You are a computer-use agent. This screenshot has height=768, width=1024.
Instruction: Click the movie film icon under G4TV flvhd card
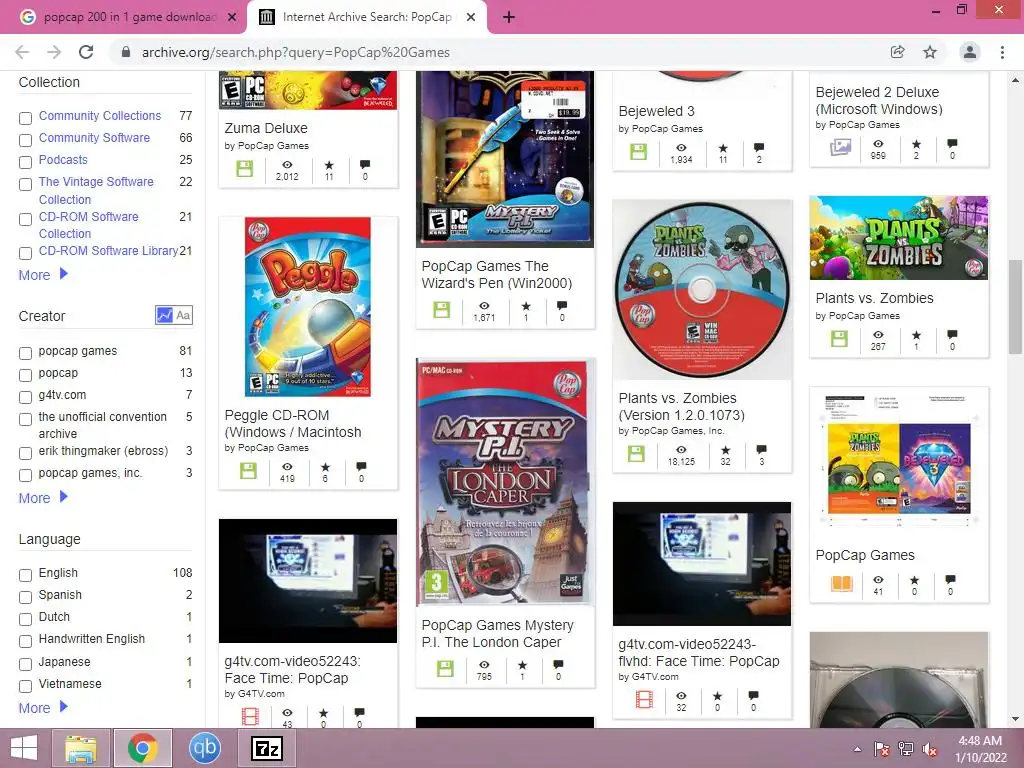pyautogui.click(x=644, y=699)
